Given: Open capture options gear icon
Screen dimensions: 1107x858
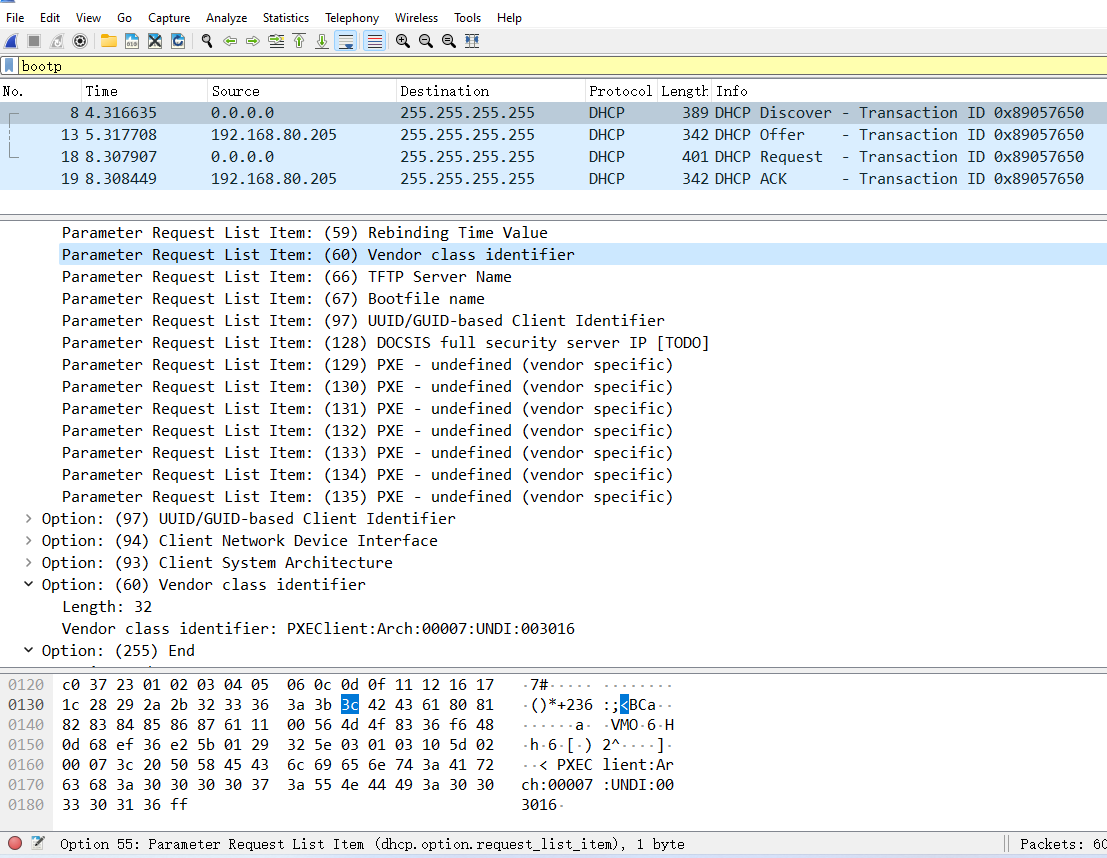Looking at the screenshot, I should click(x=80, y=41).
